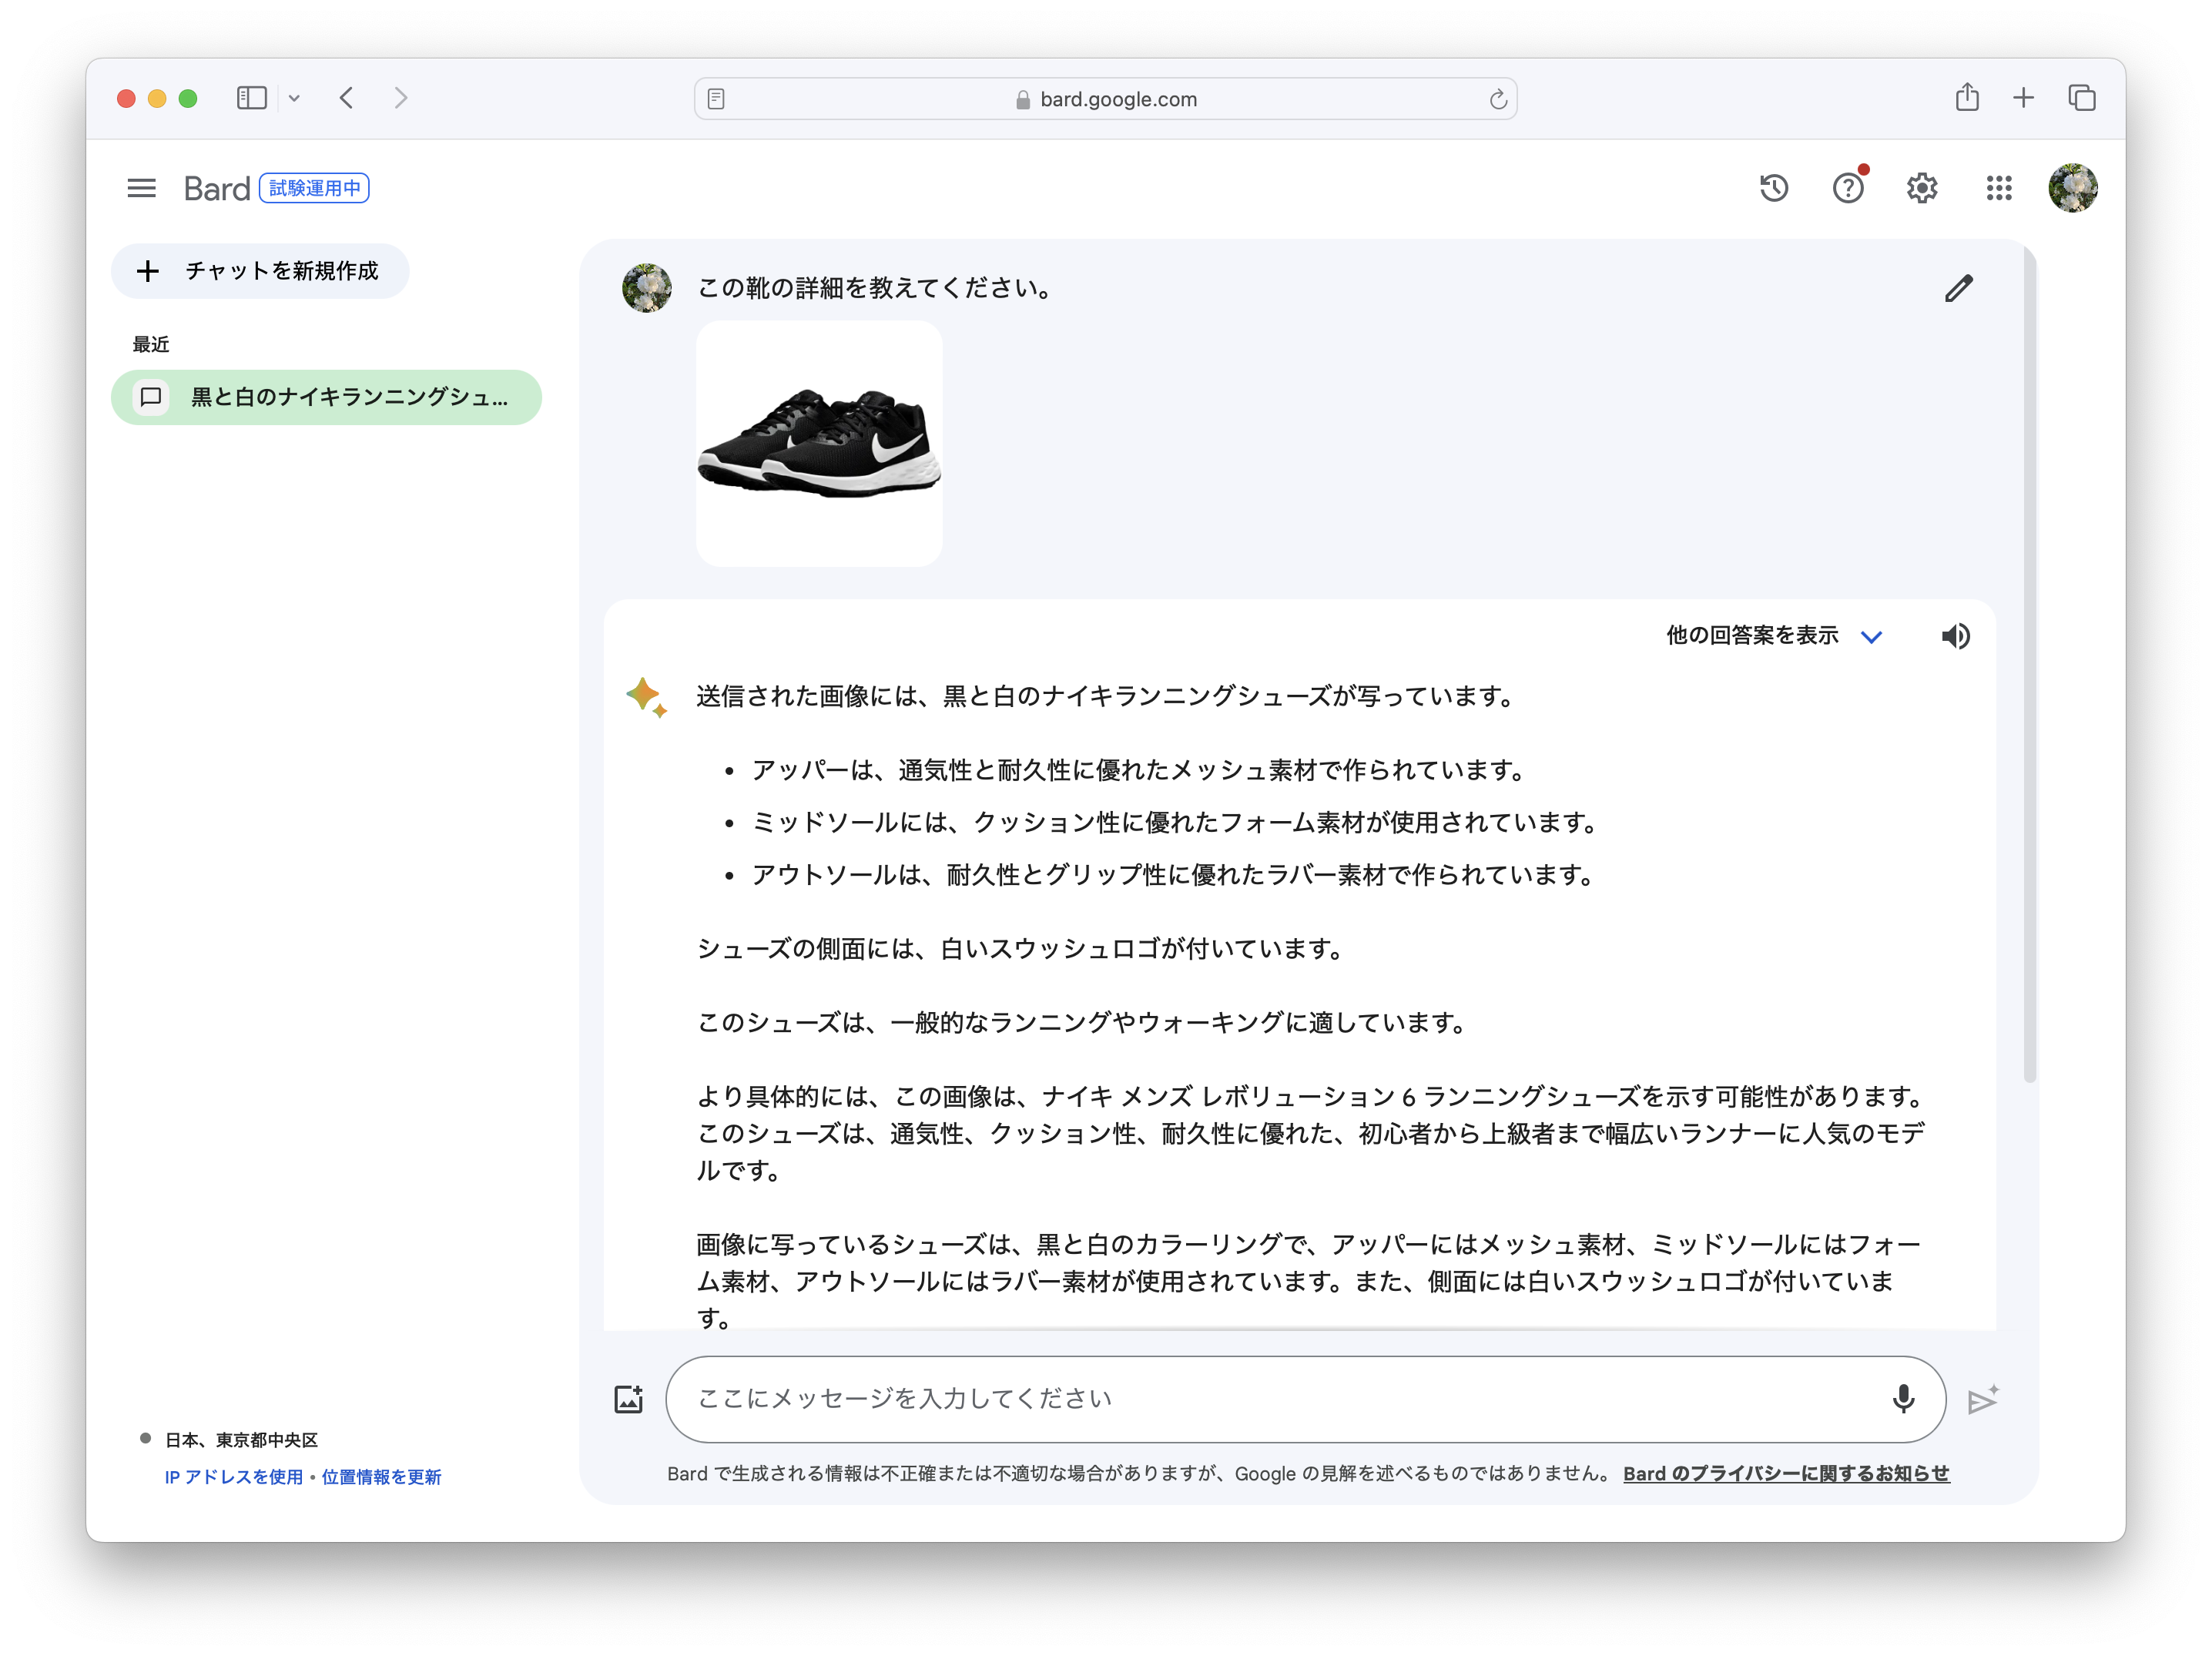
Task: Click the paragraph starting with 画像に写っているシューズは
Action: coord(1309,1281)
